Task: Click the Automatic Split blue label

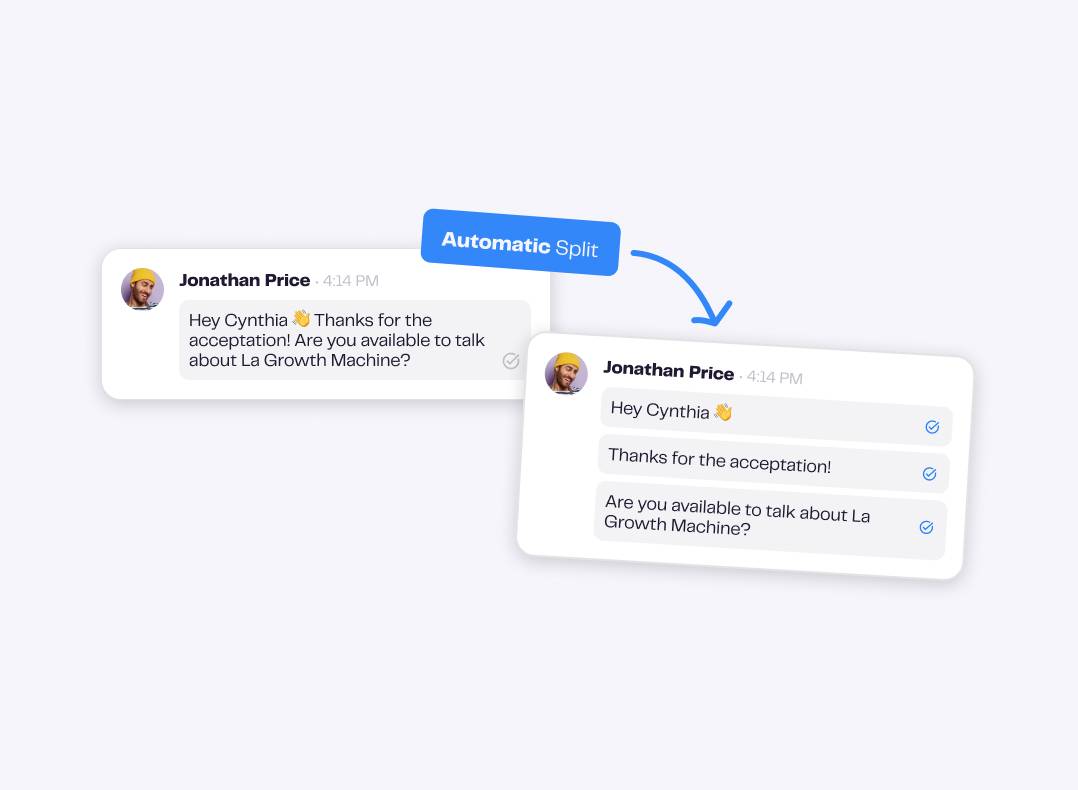Action: 520,243
